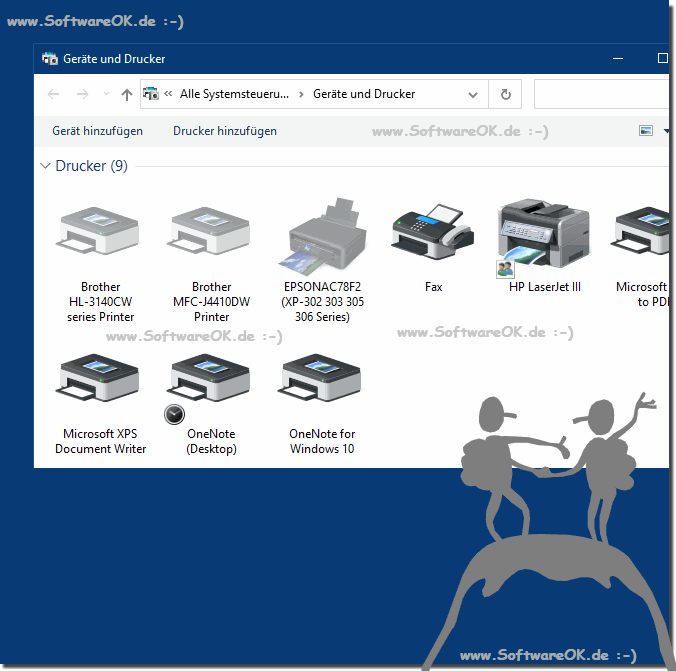Click the Fax label text
The width and height of the screenshot is (676, 671).
click(433, 287)
